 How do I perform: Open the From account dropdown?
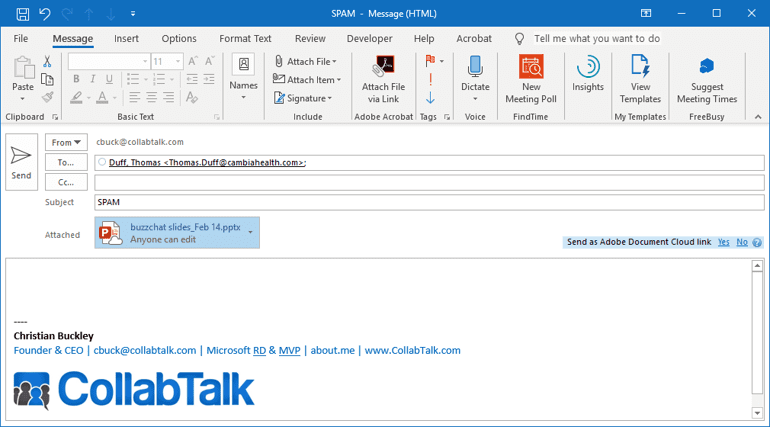(66, 142)
